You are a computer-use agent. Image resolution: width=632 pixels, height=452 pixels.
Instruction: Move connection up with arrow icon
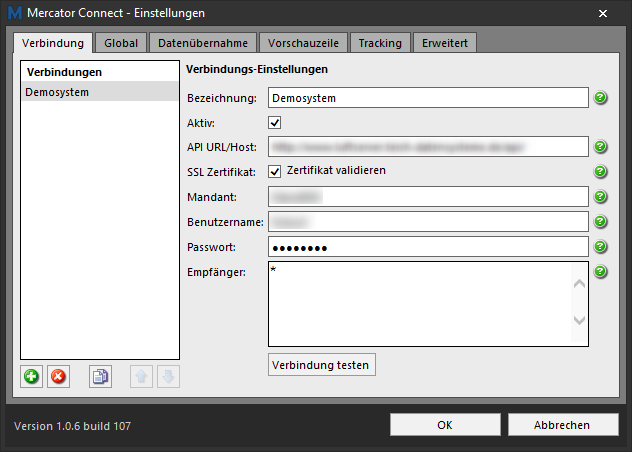[x=141, y=377]
